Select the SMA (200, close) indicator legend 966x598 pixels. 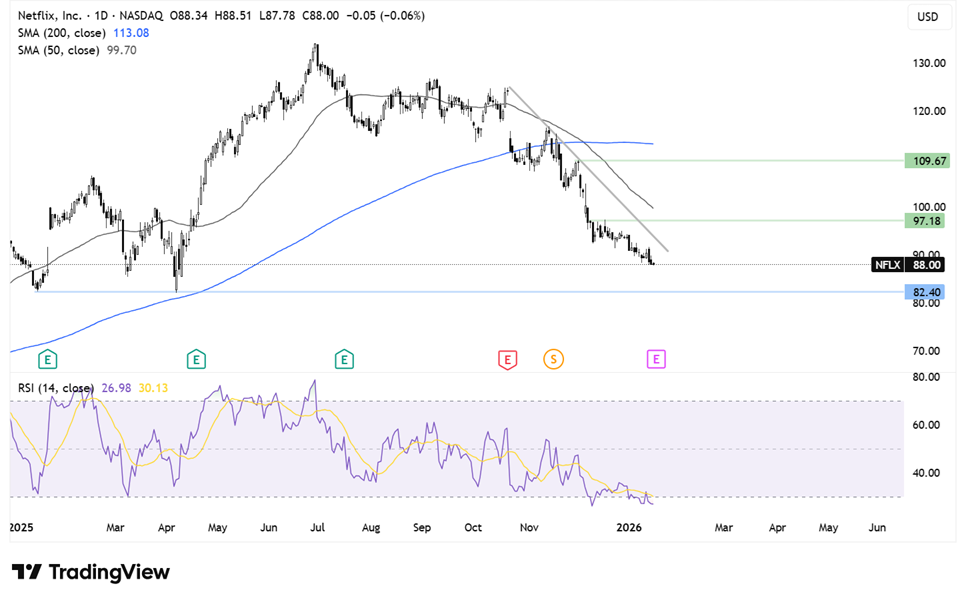62,33
